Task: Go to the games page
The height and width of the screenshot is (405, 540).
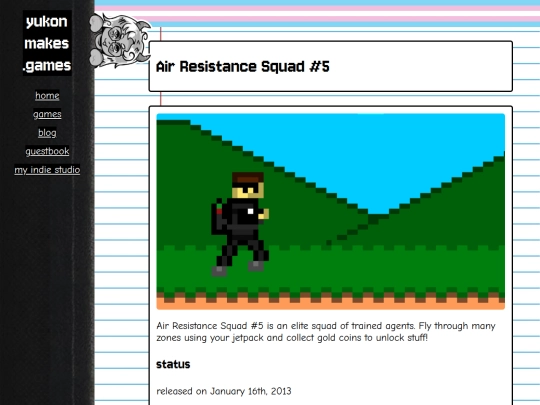Action: 47,114
